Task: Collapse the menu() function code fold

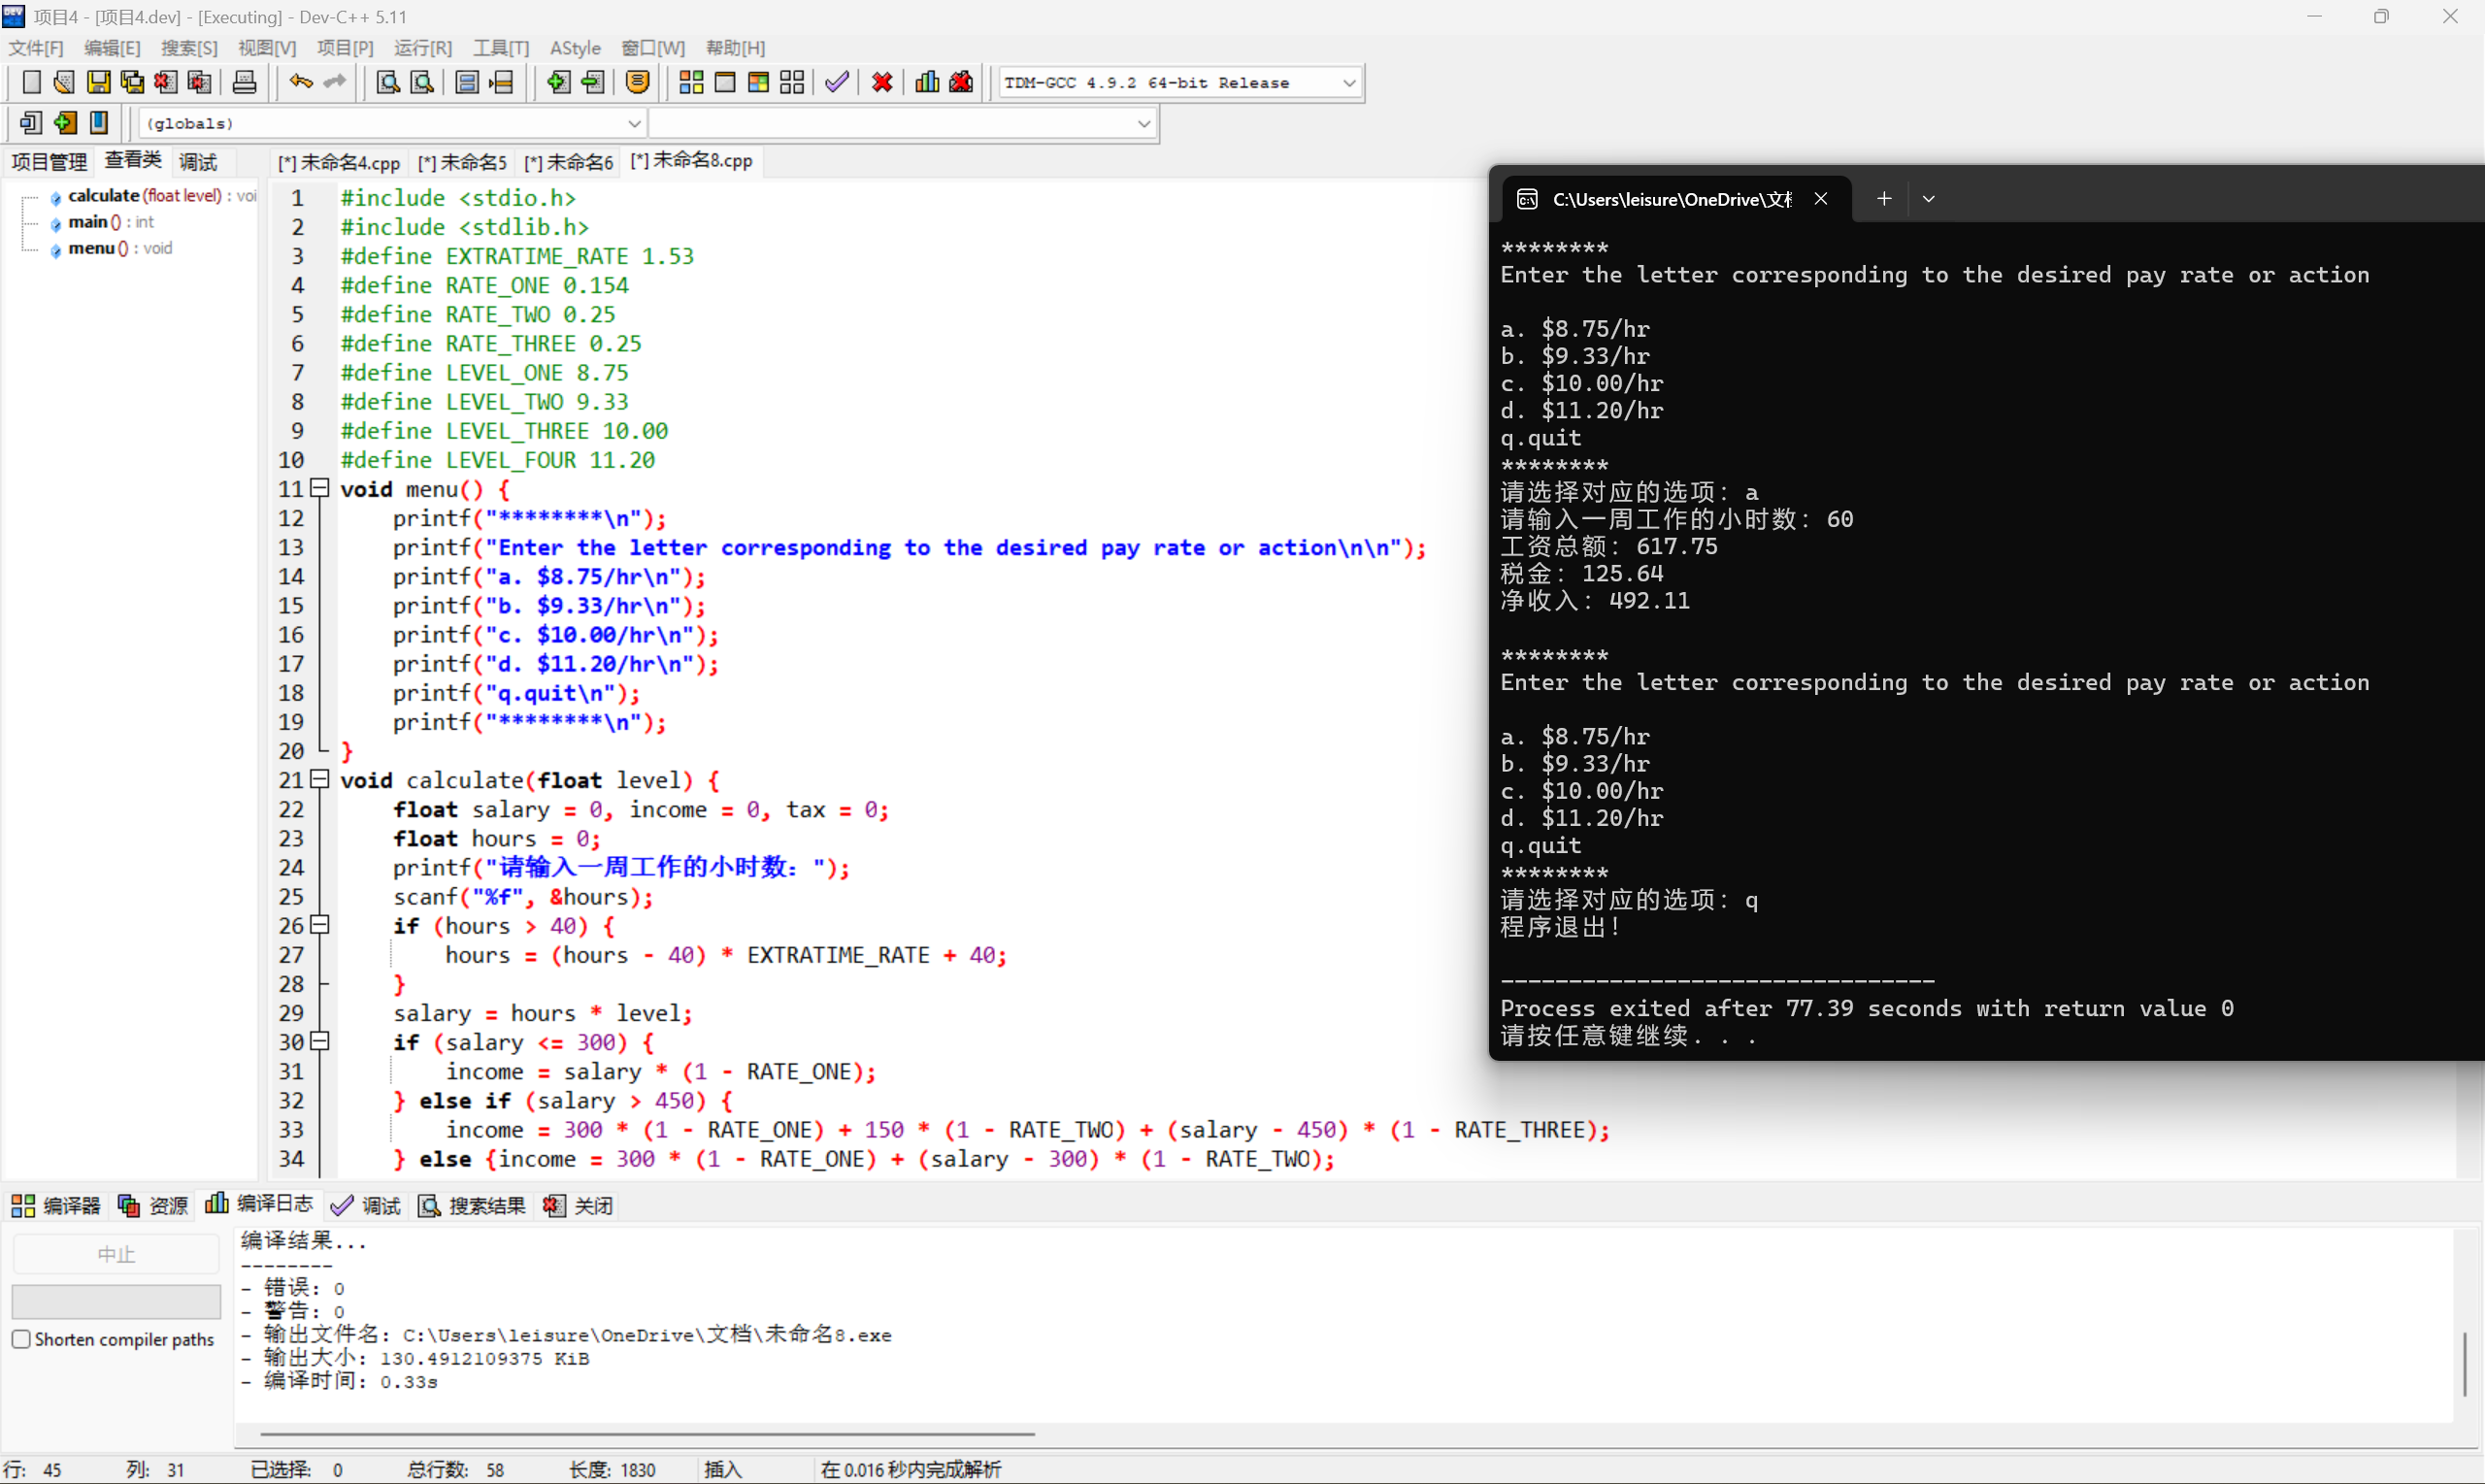Action: click(319, 488)
